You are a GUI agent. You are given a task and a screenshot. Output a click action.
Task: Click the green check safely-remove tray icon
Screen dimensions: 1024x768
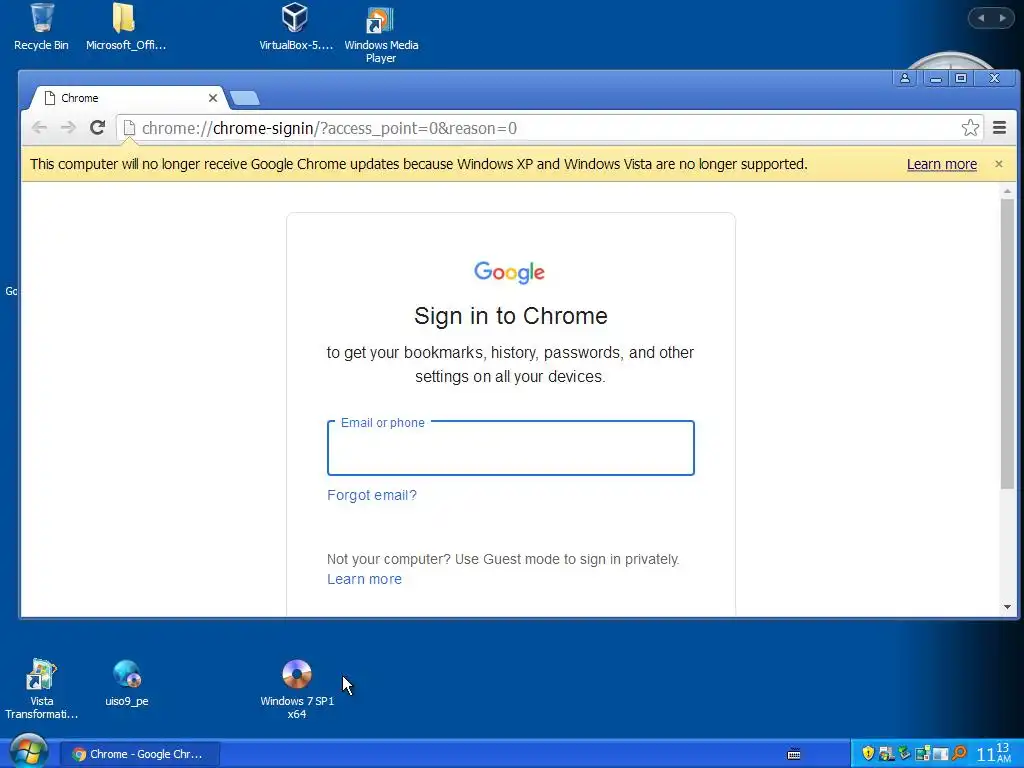(904, 753)
